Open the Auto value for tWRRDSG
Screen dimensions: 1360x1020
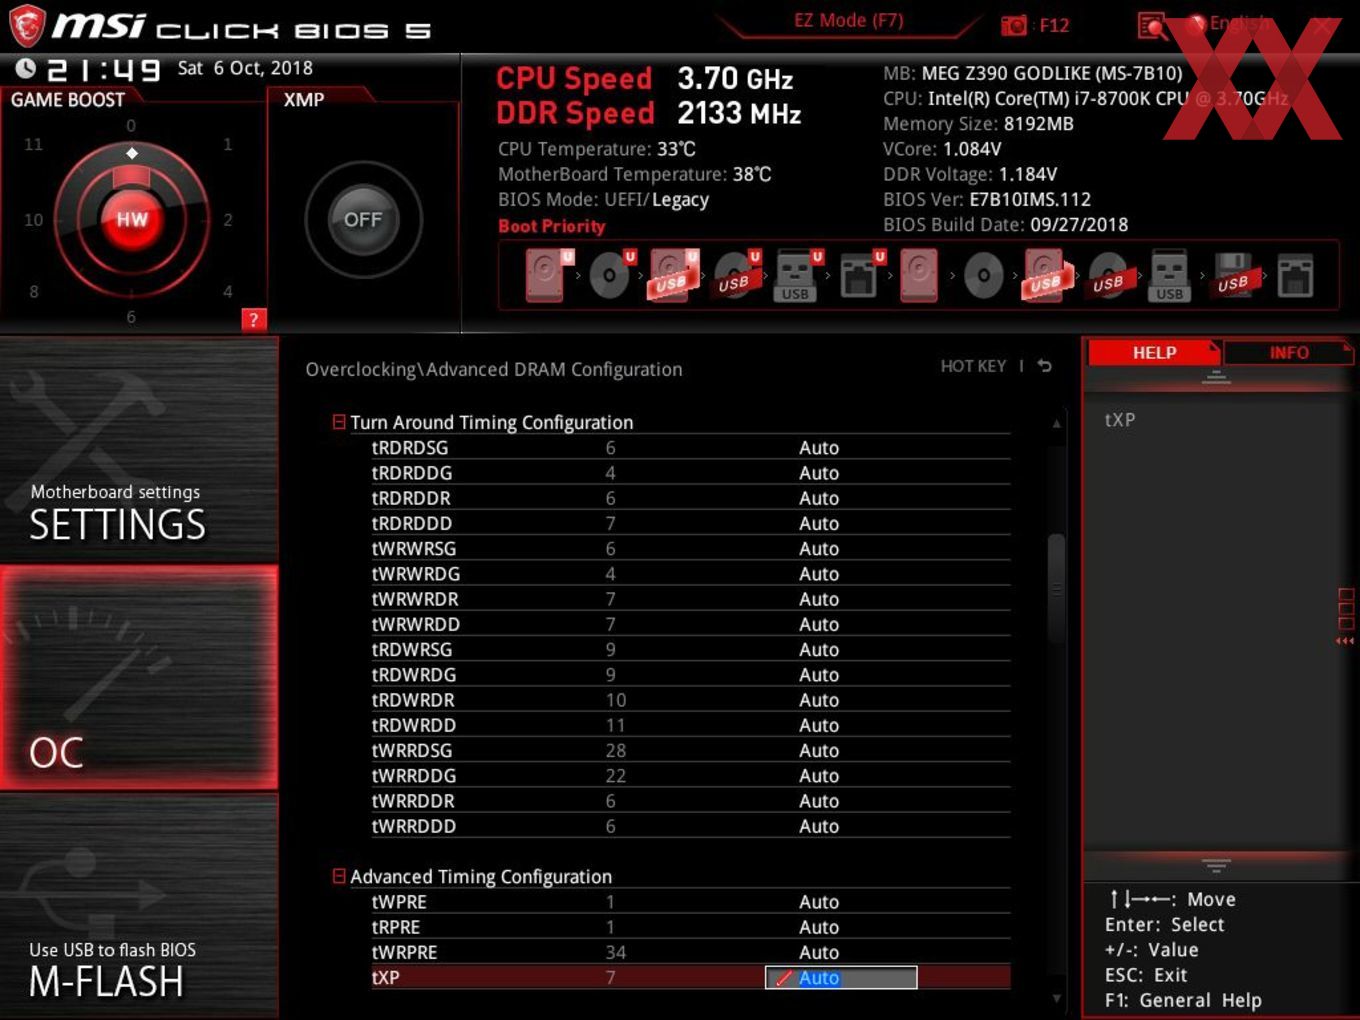819,750
